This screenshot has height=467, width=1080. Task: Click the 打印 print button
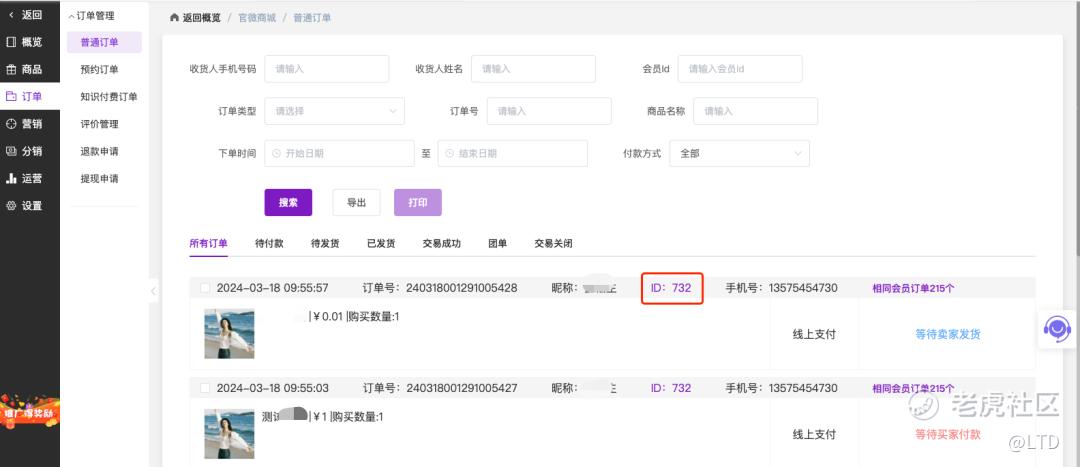[x=417, y=203]
